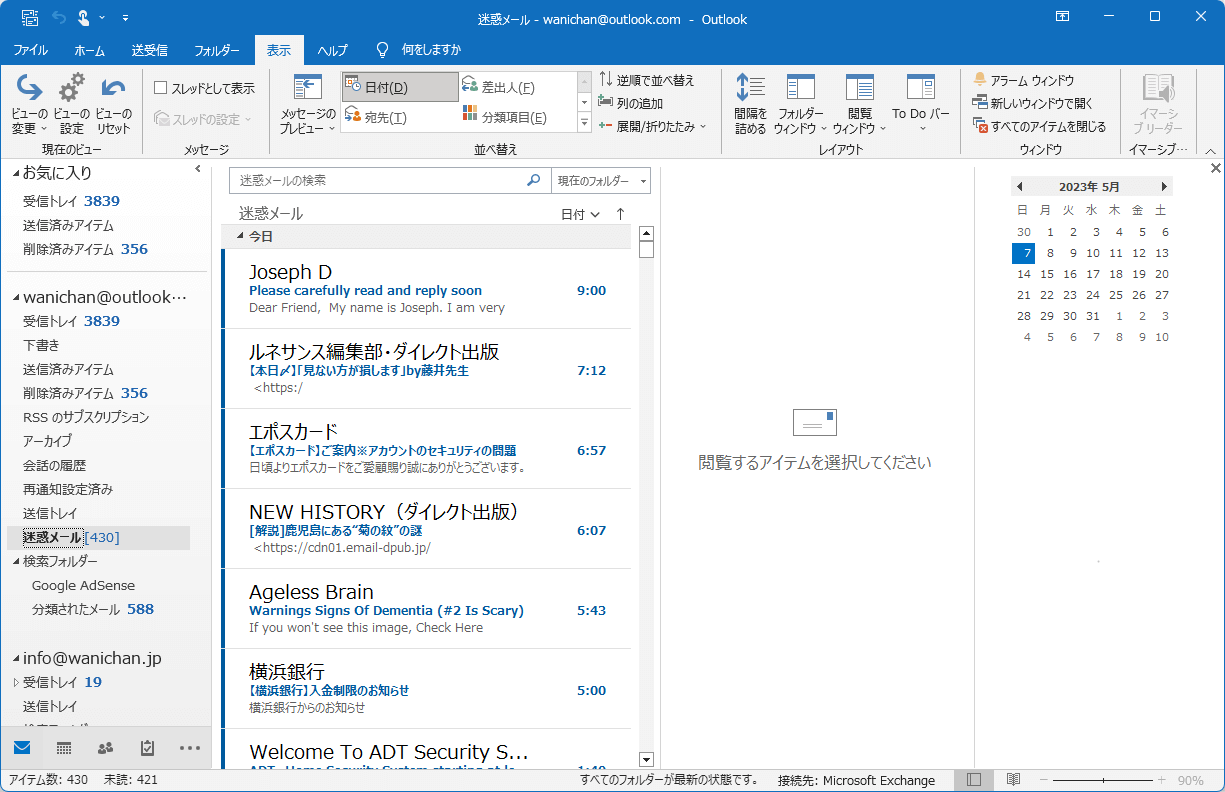Open the Joseph D message

427,289
